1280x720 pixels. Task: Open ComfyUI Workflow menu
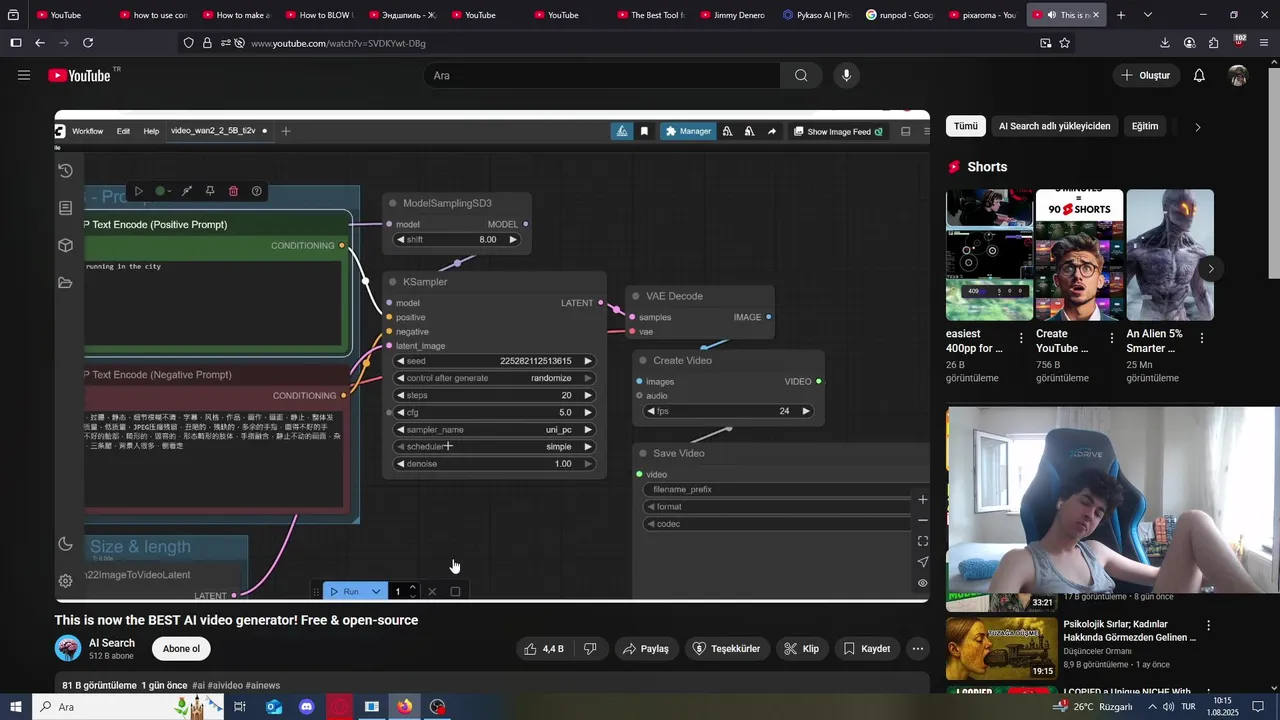click(x=87, y=131)
